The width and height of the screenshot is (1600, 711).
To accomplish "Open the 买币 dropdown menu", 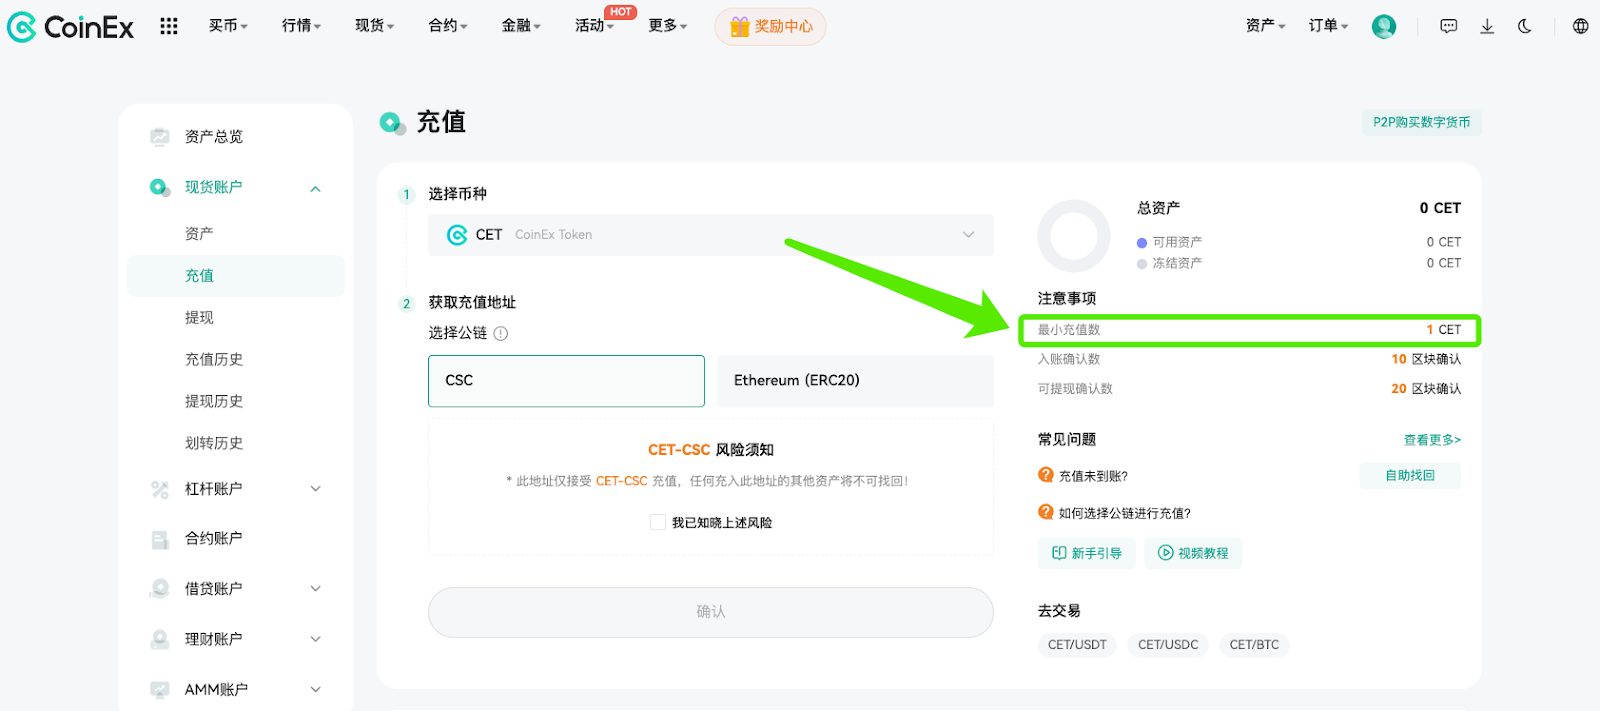I will 228,26.
